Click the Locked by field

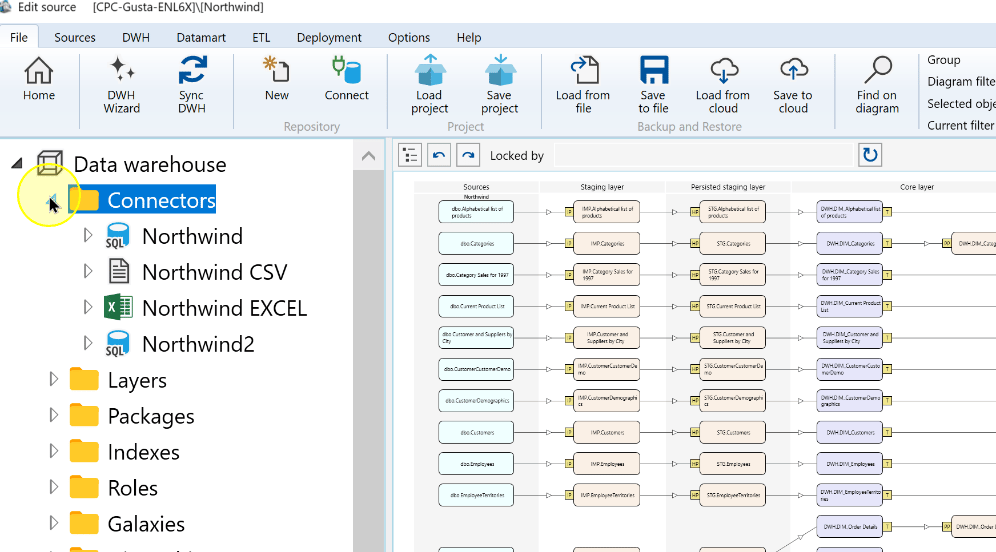(x=703, y=155)
